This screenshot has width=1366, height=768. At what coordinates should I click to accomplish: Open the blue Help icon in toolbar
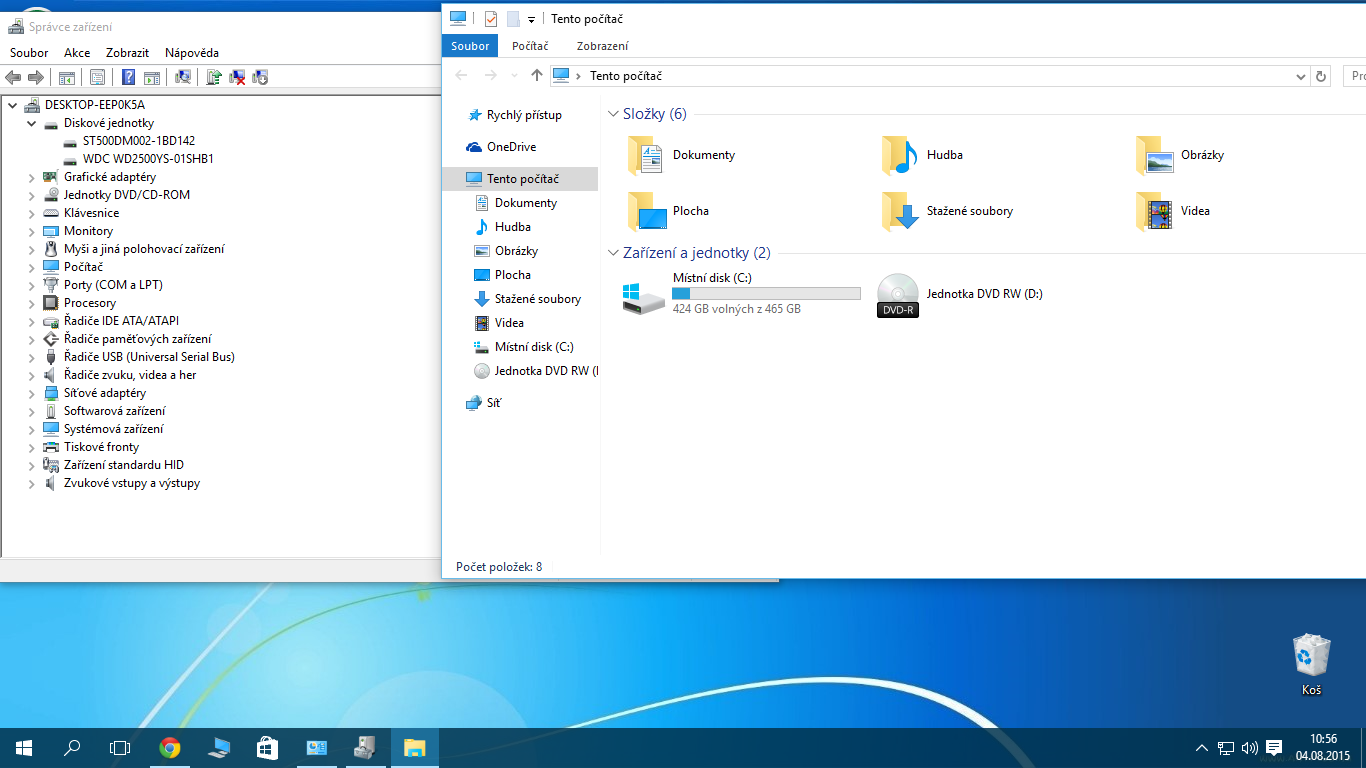128,77
